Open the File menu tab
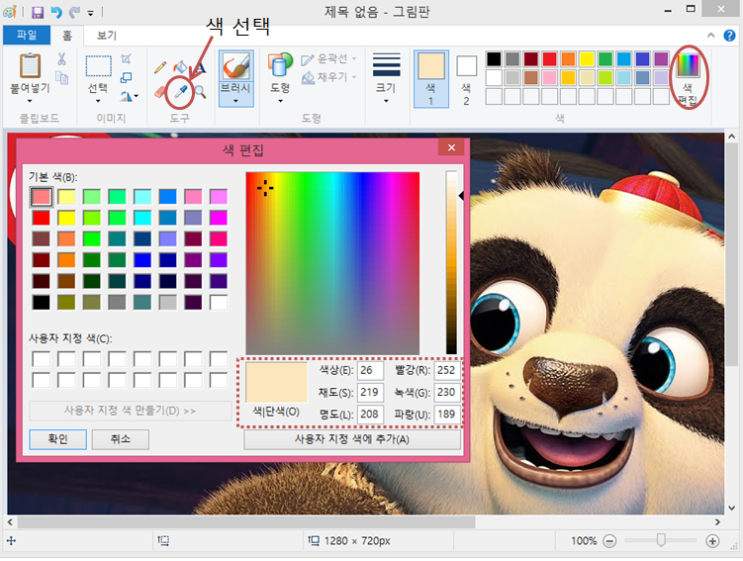The width and height of the screenshot is (743, 561). coord(27,35)
